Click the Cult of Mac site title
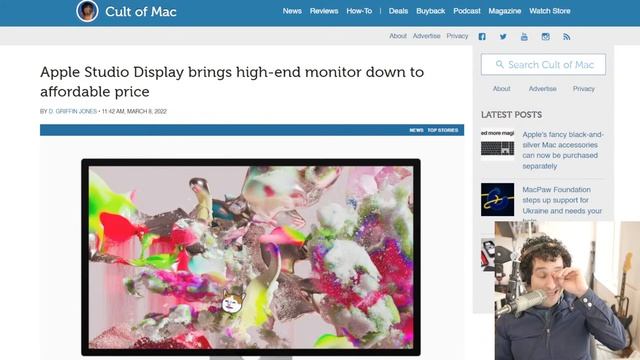 pos(141,11)
